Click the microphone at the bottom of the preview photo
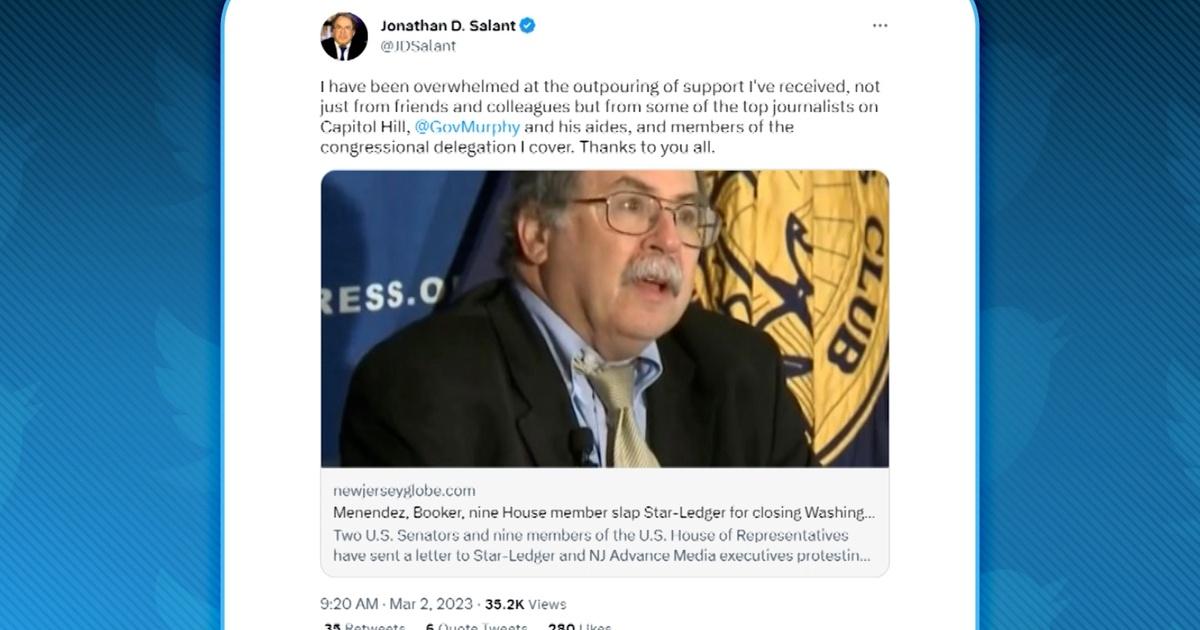 581,447
